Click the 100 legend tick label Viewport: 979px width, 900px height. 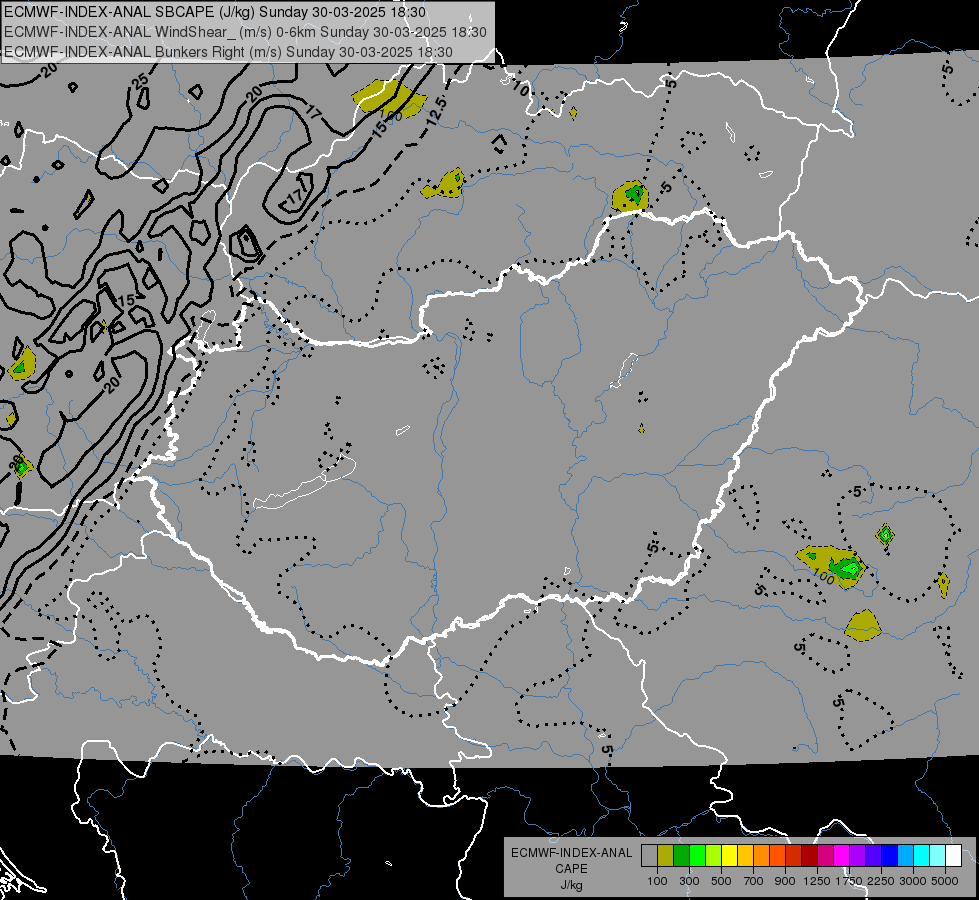point(657,881)
